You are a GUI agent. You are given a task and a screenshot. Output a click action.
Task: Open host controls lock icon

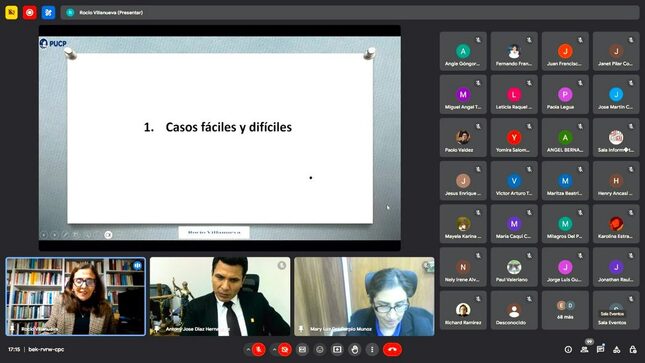(633, 349)
